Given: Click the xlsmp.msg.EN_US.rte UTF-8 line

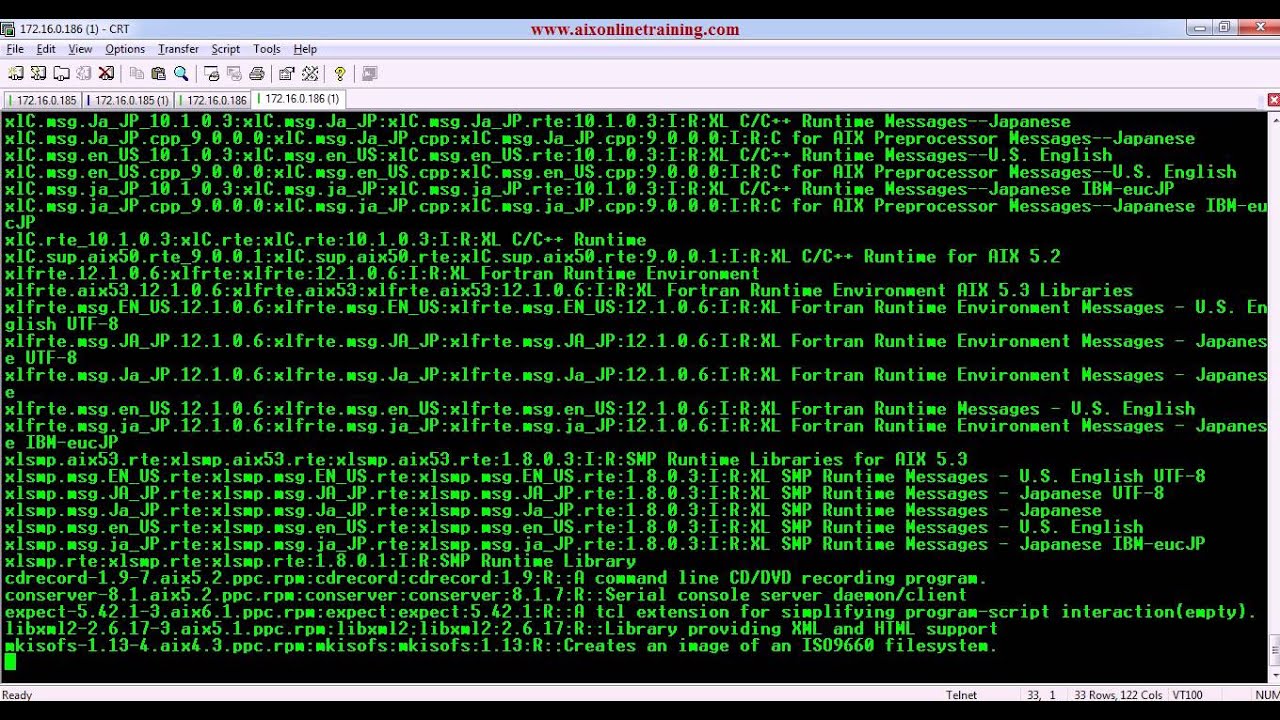Looking at the screenshot, I should coord(604,476).
